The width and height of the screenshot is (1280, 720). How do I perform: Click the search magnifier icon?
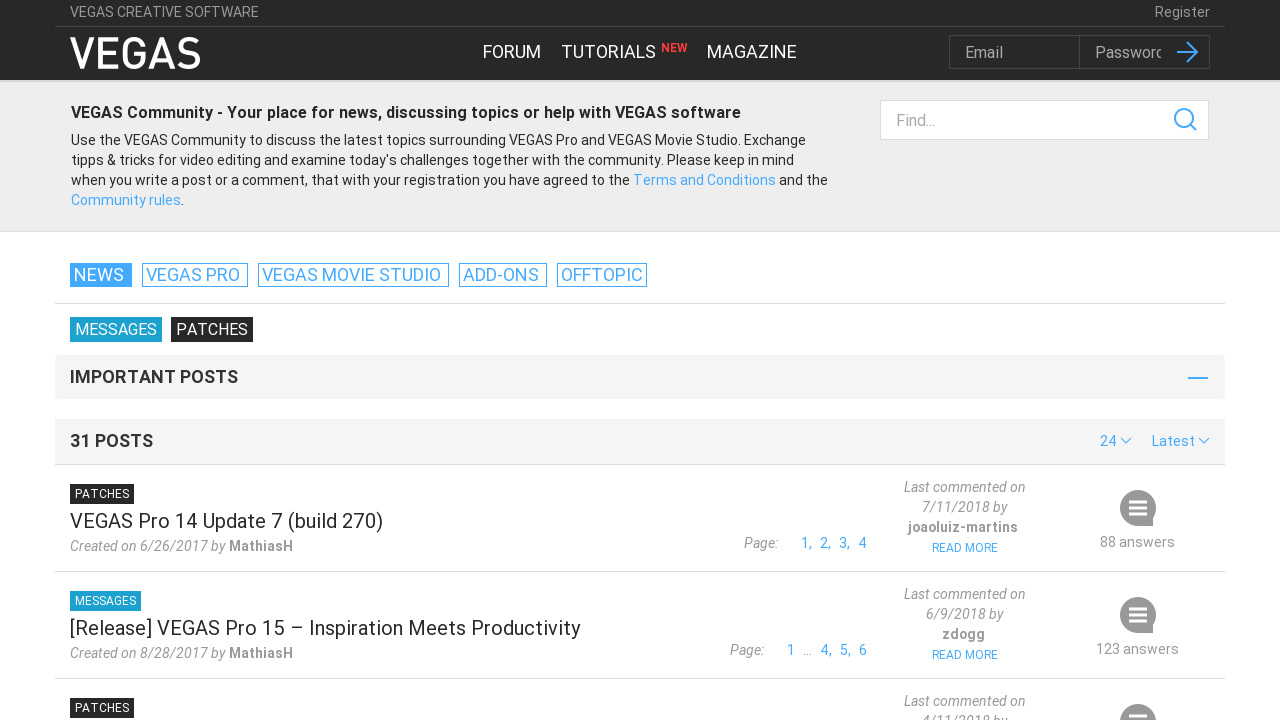1185,120
